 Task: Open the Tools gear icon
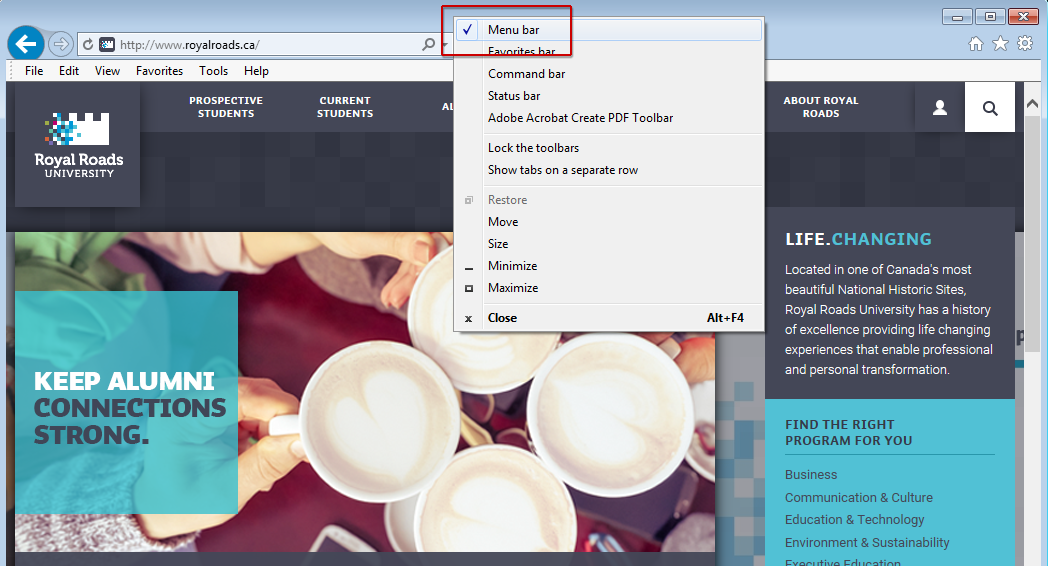click(x=1025, y=44)
